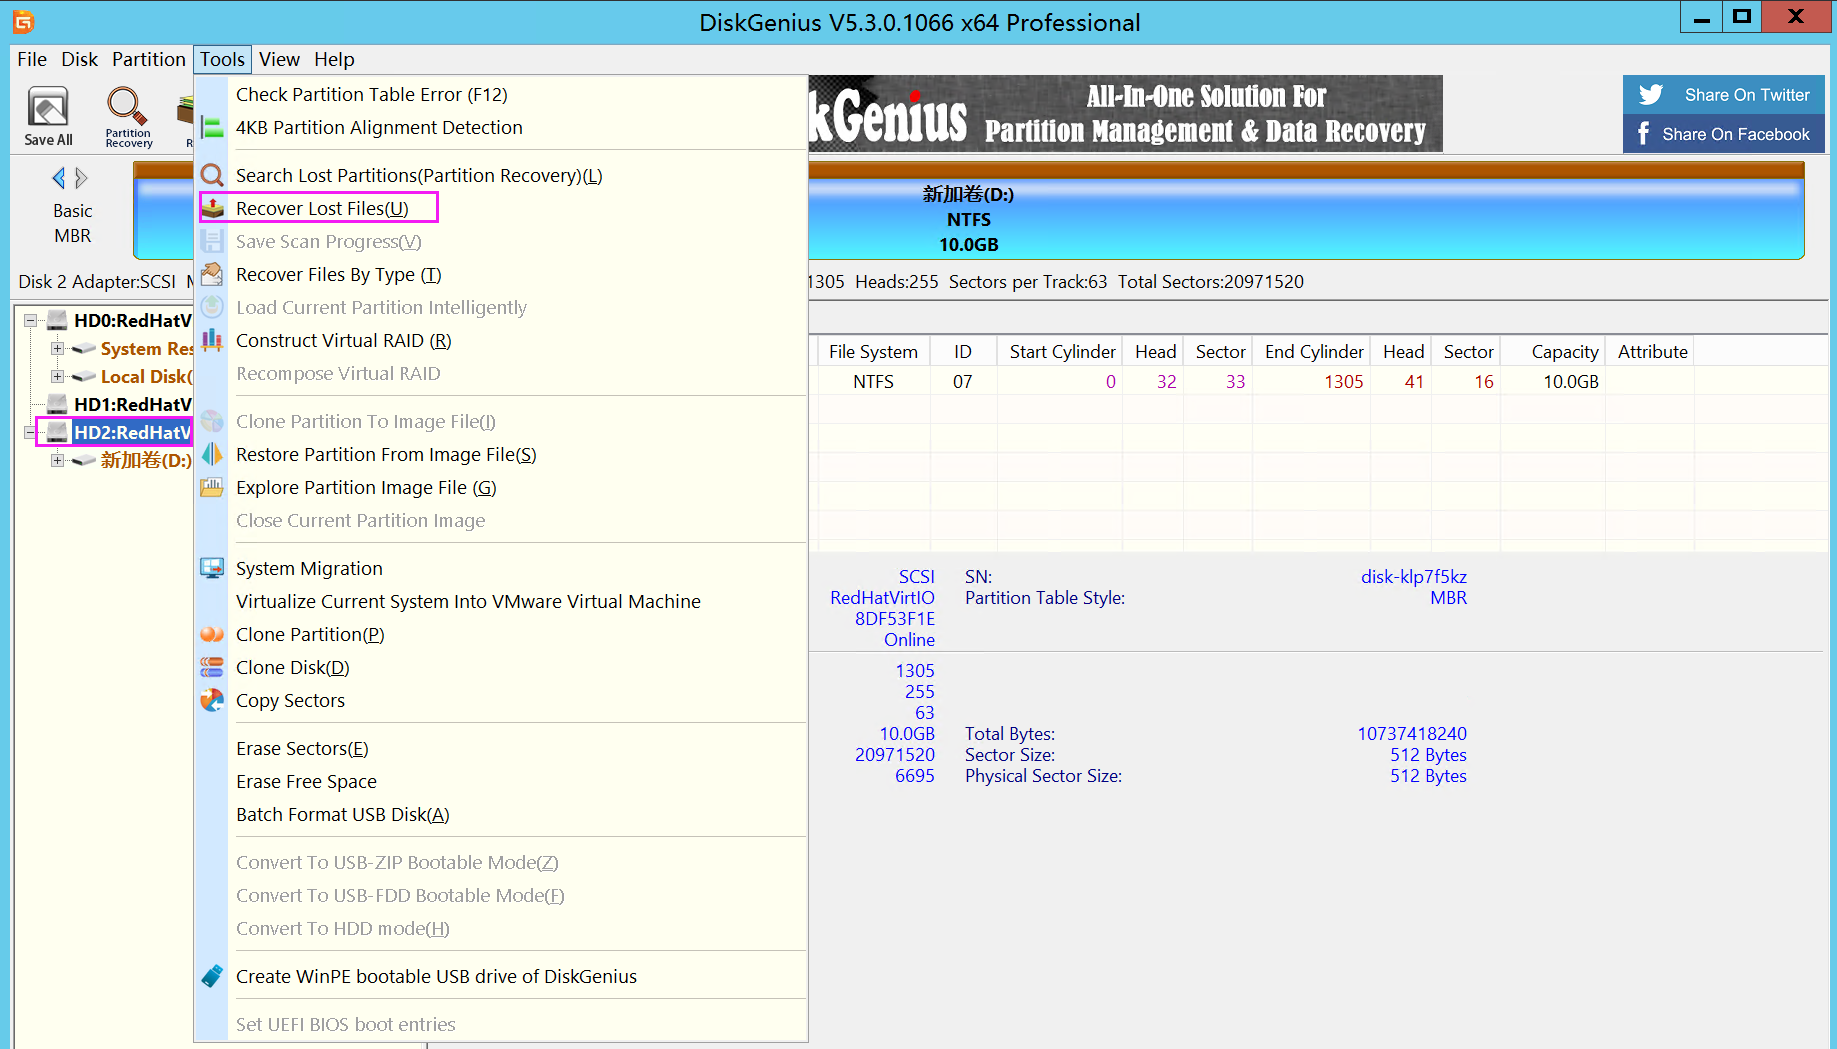Select the Local Disk partition label

point(147,377)
